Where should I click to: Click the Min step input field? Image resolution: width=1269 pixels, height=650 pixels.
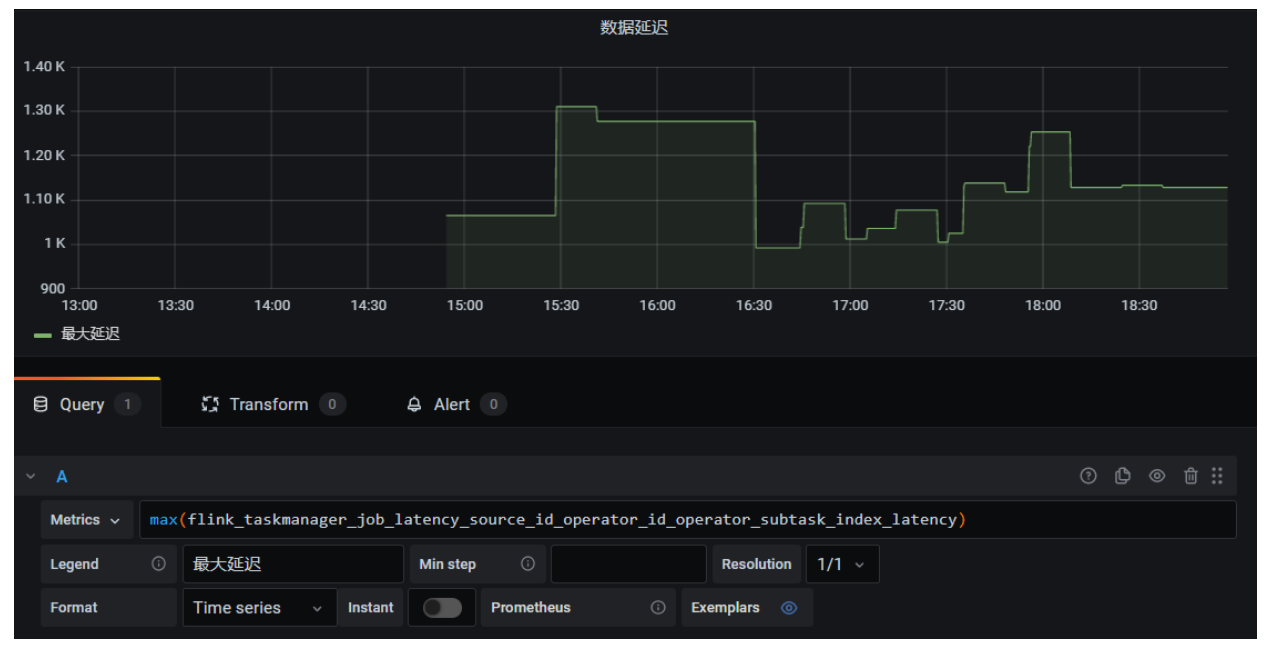[x=628, y=564]
